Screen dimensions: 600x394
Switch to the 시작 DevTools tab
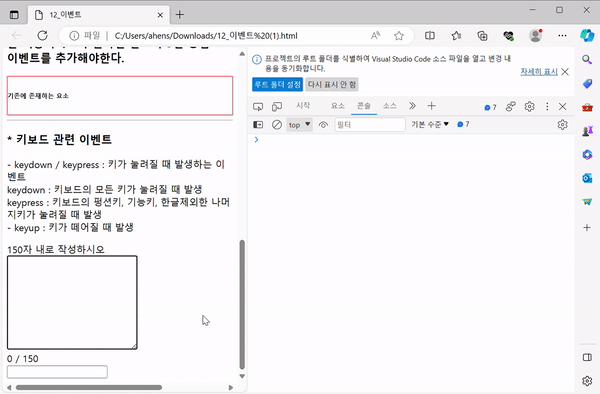[x=303, y=106]
